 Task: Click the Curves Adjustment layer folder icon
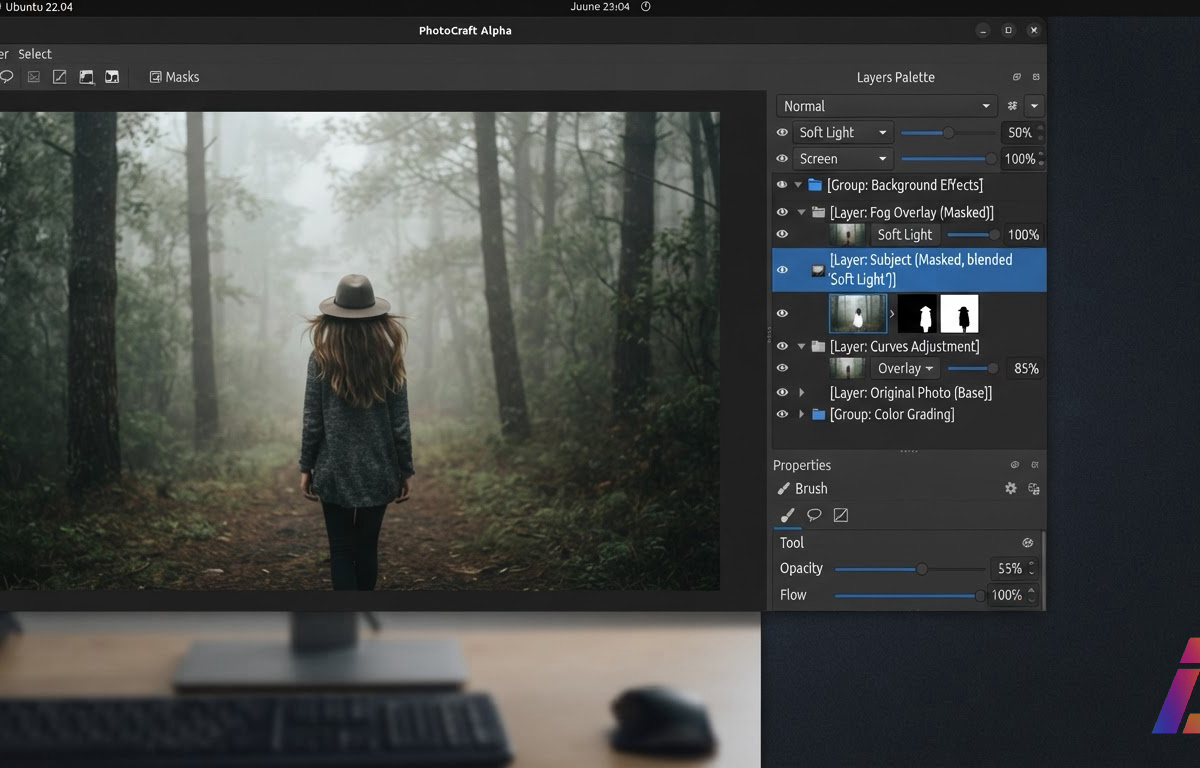tap(818, 346)
